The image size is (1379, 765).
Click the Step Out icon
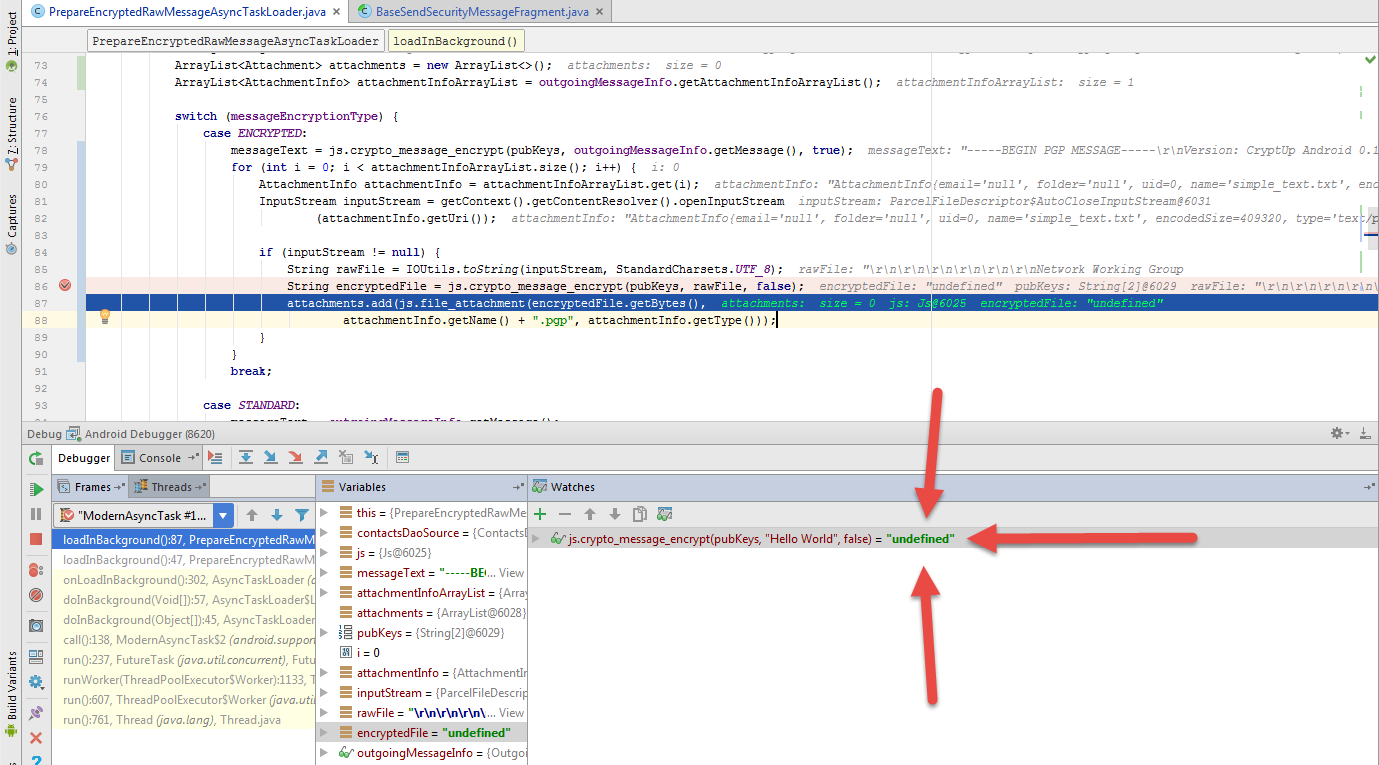point(320,457)
